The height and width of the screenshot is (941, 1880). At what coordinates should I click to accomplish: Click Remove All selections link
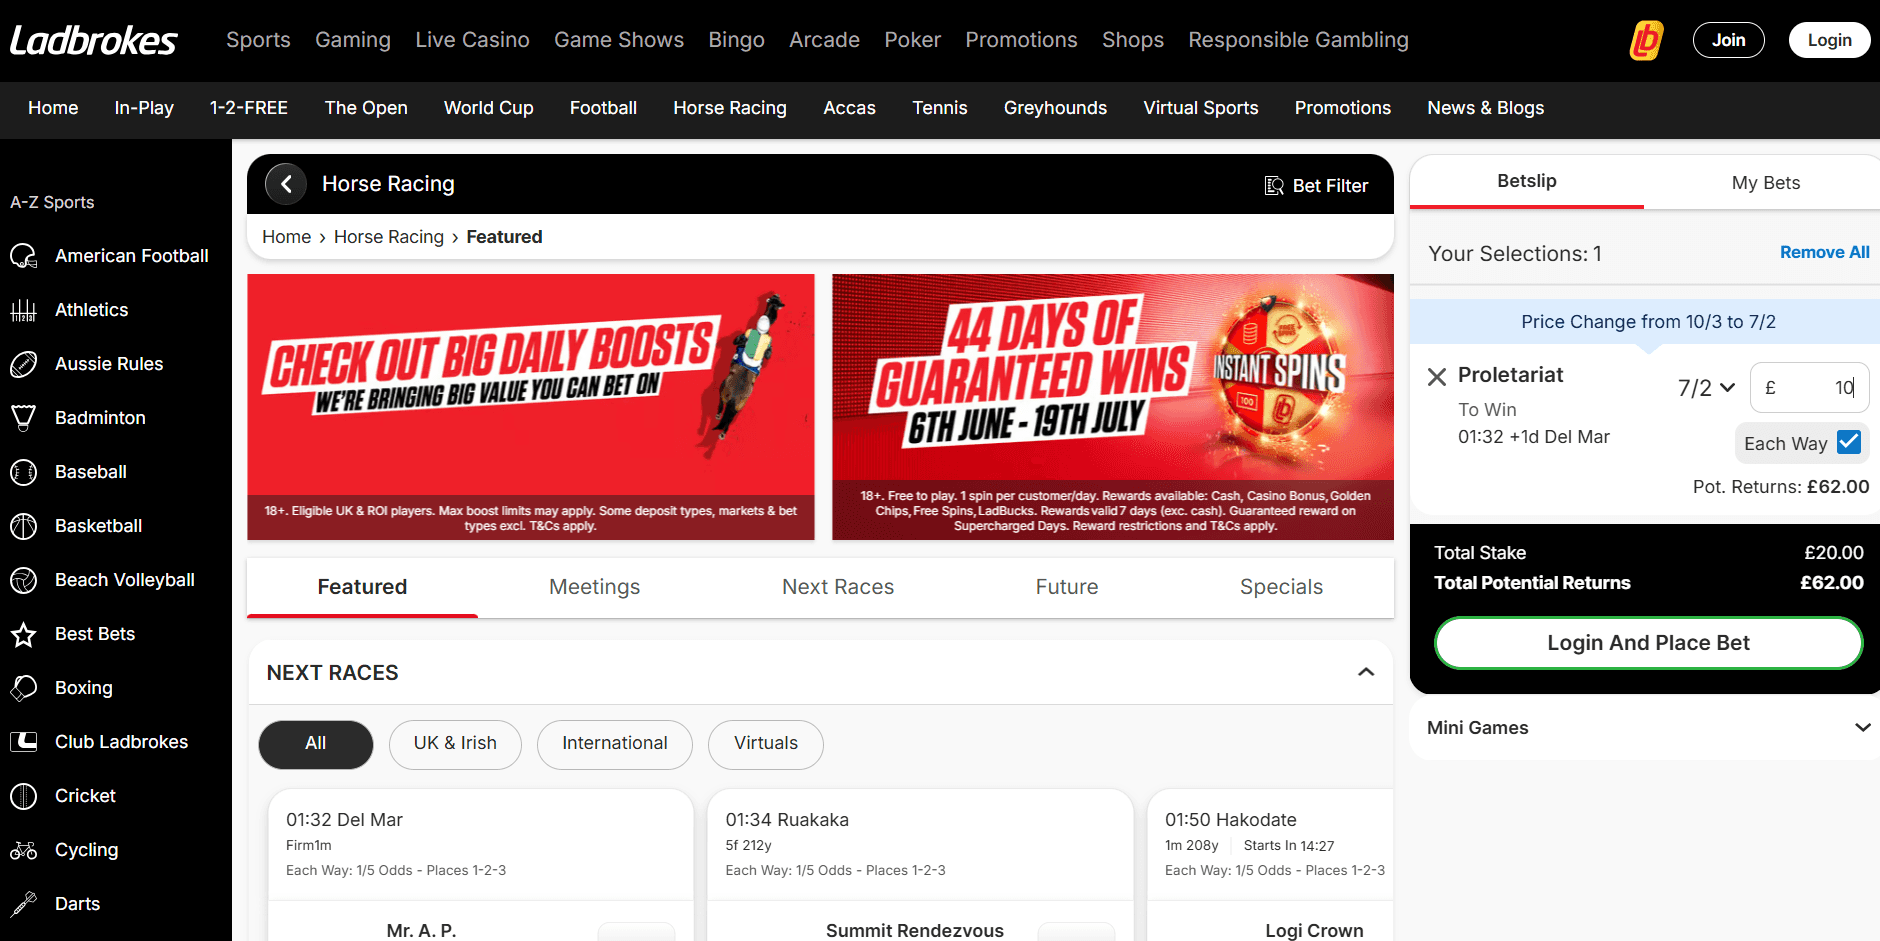click(x=1824, y=253)
